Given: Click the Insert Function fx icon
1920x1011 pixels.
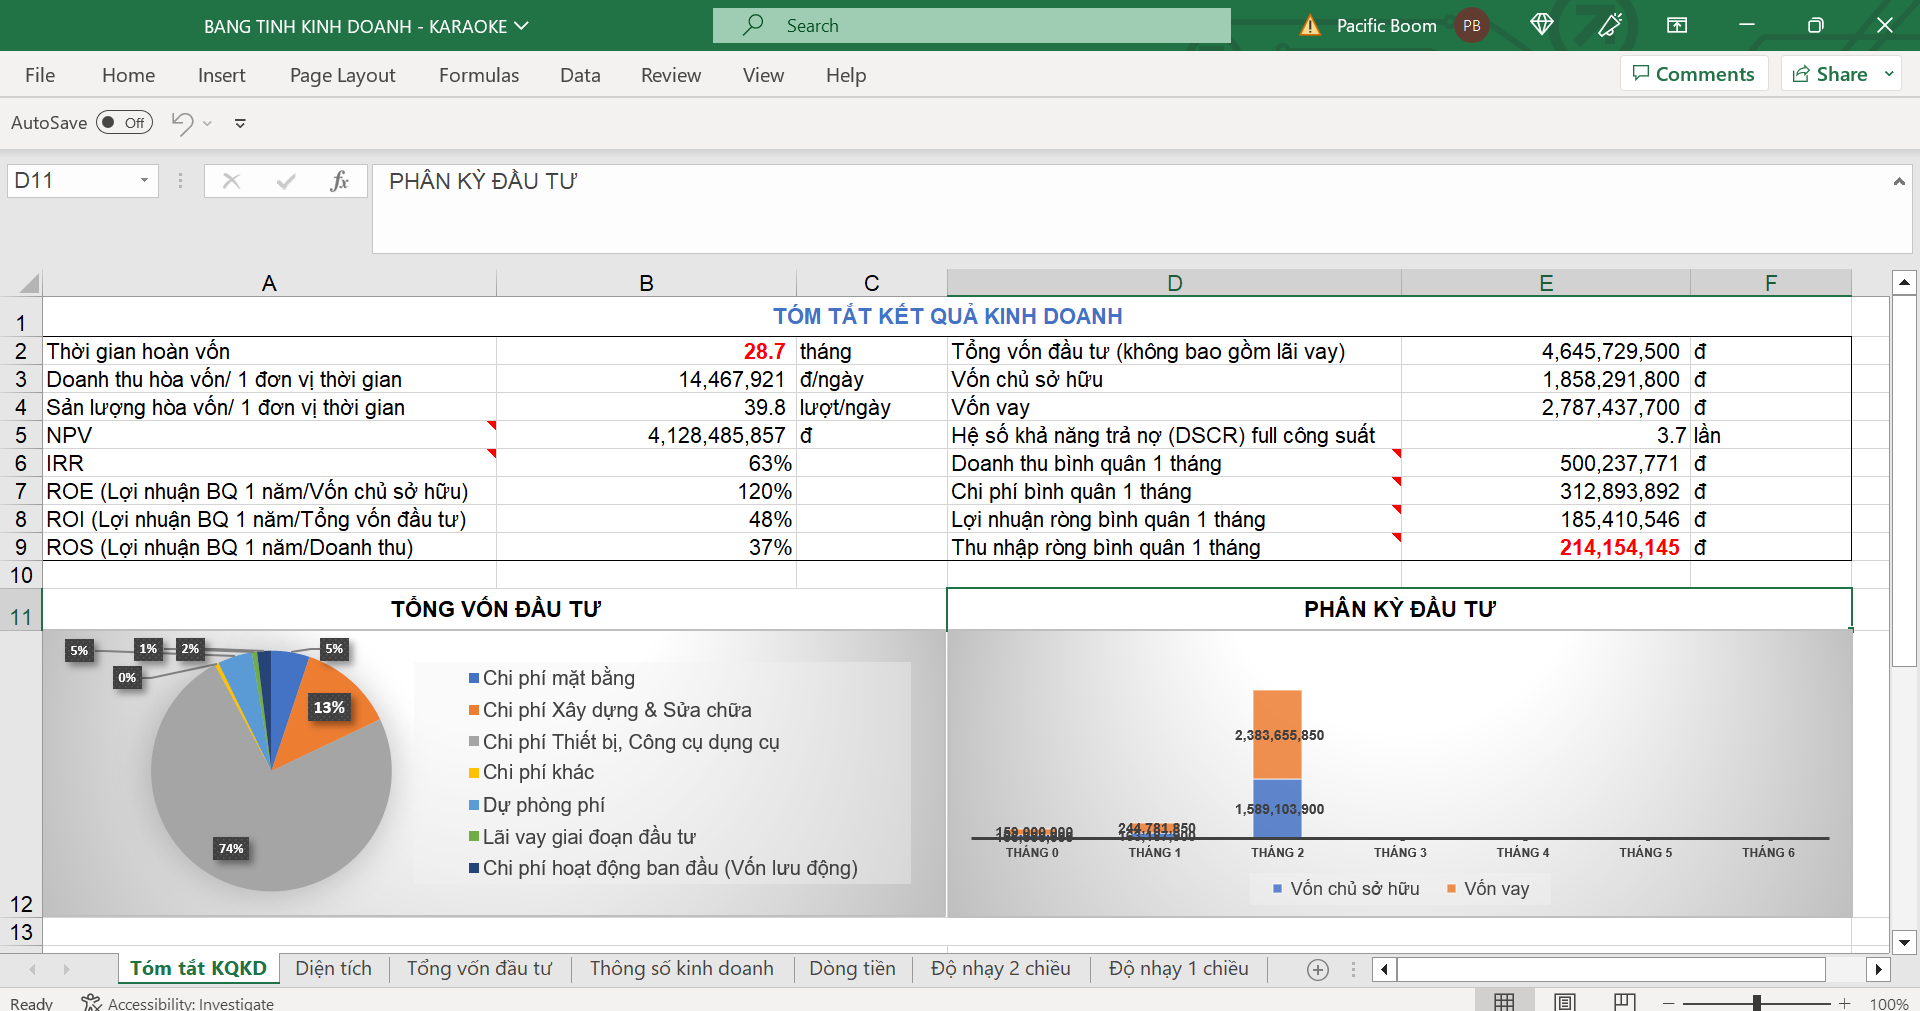Looking at the screenshot, I should point(339,181).
